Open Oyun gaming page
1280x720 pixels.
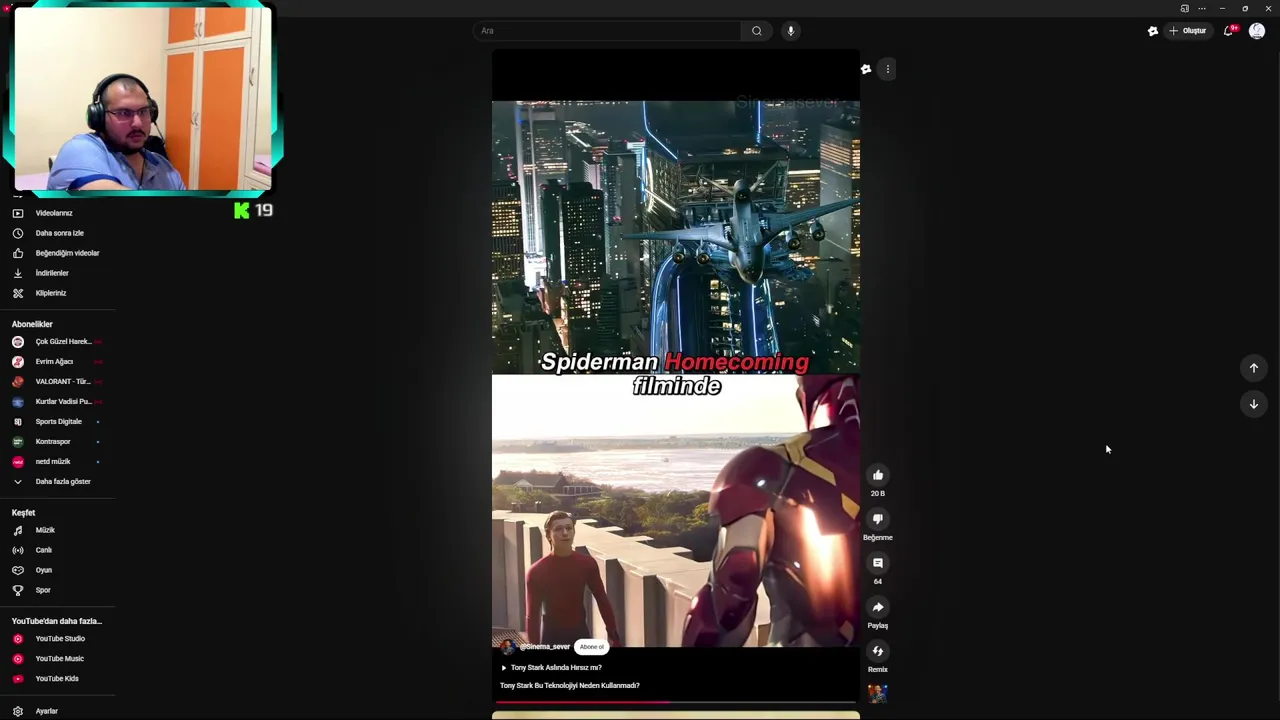click(x=44, y=570)
